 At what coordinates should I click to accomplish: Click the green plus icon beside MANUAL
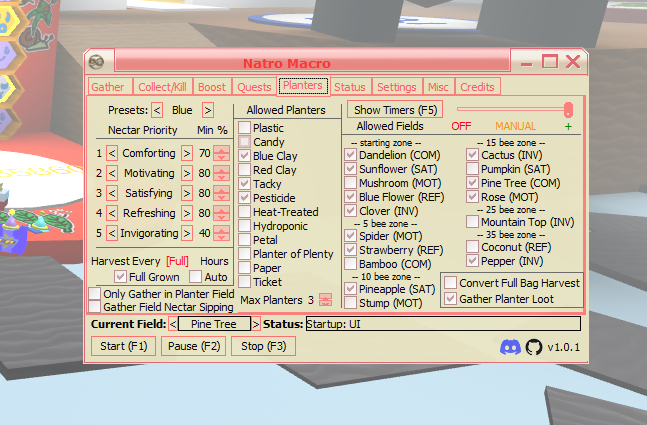pos(568,126)
